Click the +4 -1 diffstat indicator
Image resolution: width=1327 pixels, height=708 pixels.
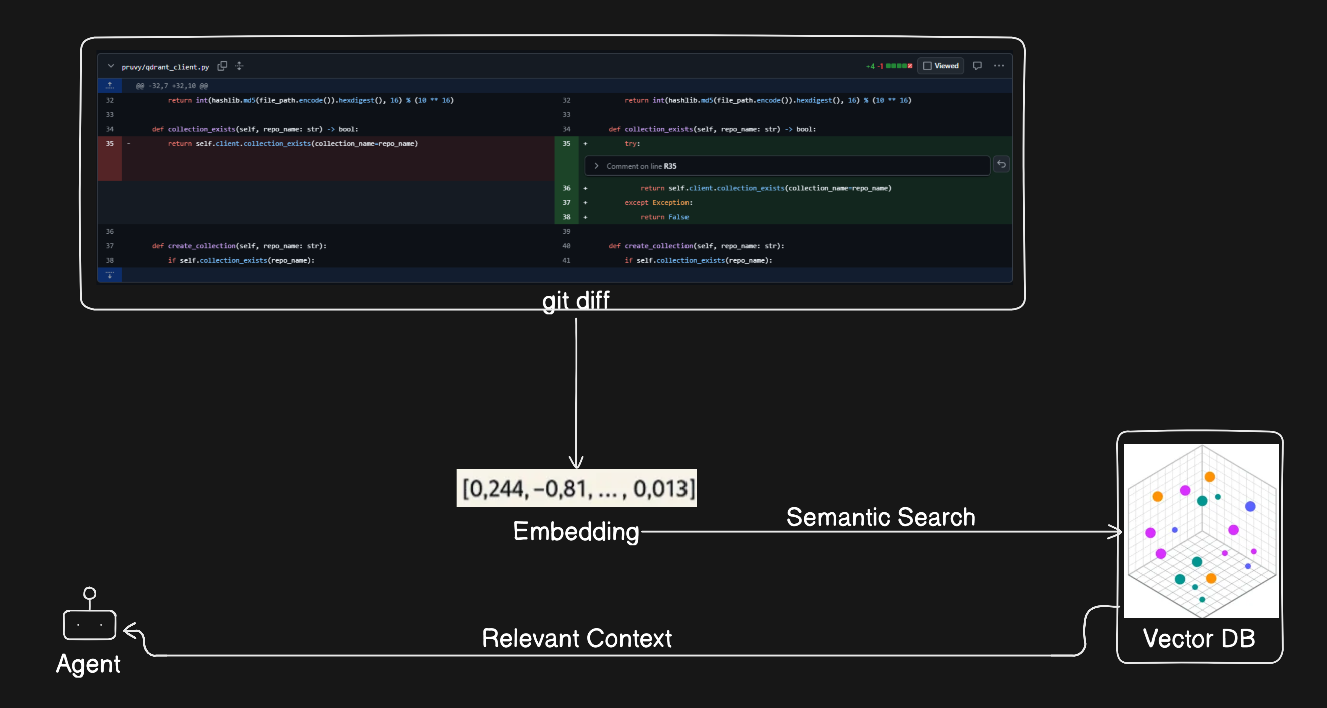coord(889,66)
